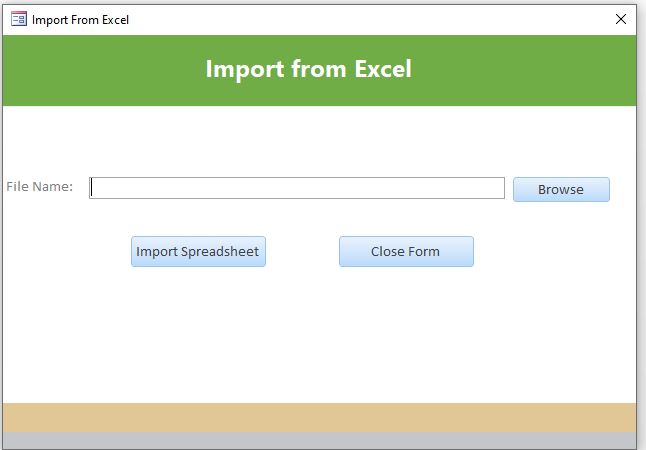Focus the File Name text box

(x=297, y=188)
